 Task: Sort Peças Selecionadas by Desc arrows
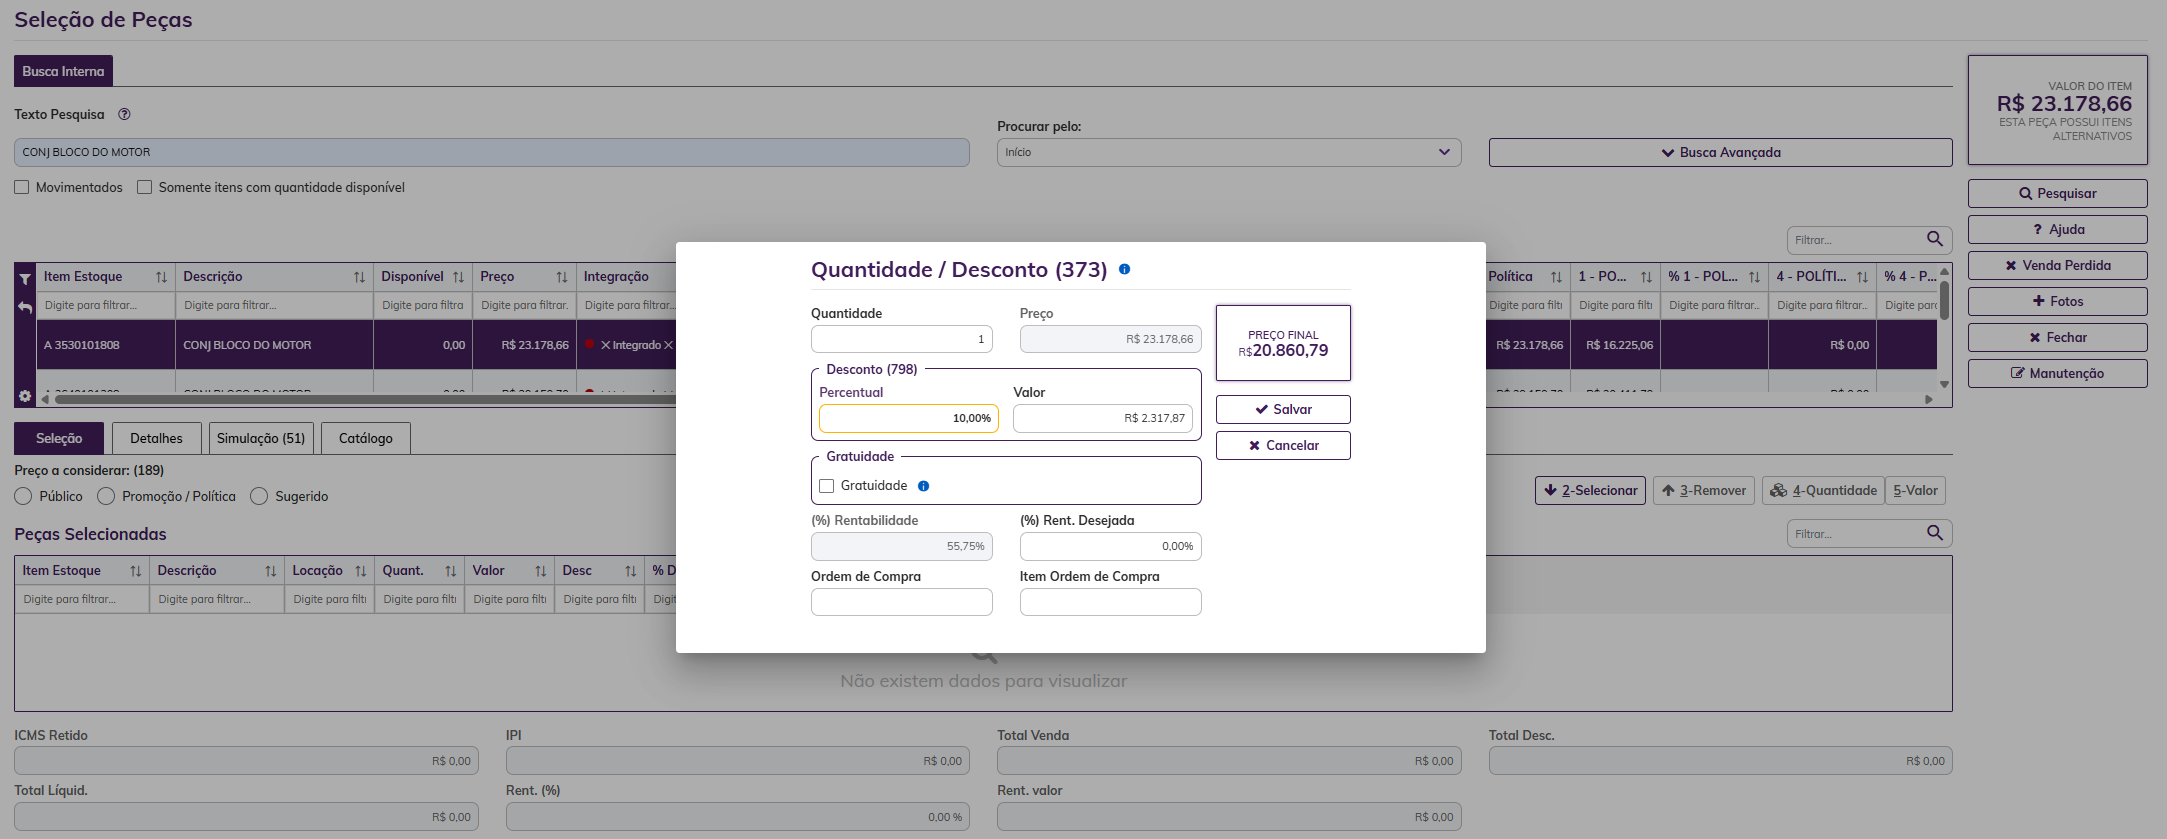[x=631, y=571]
